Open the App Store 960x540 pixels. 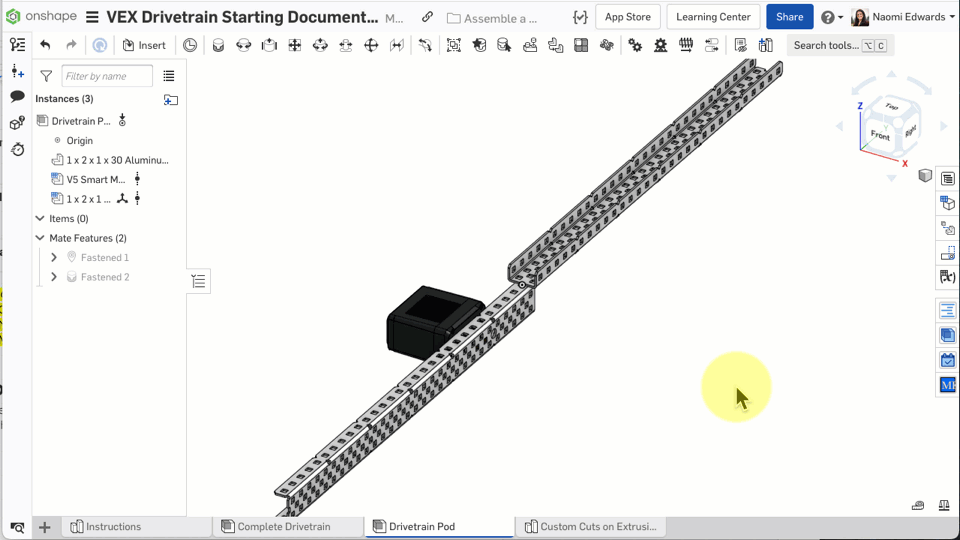pos(628,17)
